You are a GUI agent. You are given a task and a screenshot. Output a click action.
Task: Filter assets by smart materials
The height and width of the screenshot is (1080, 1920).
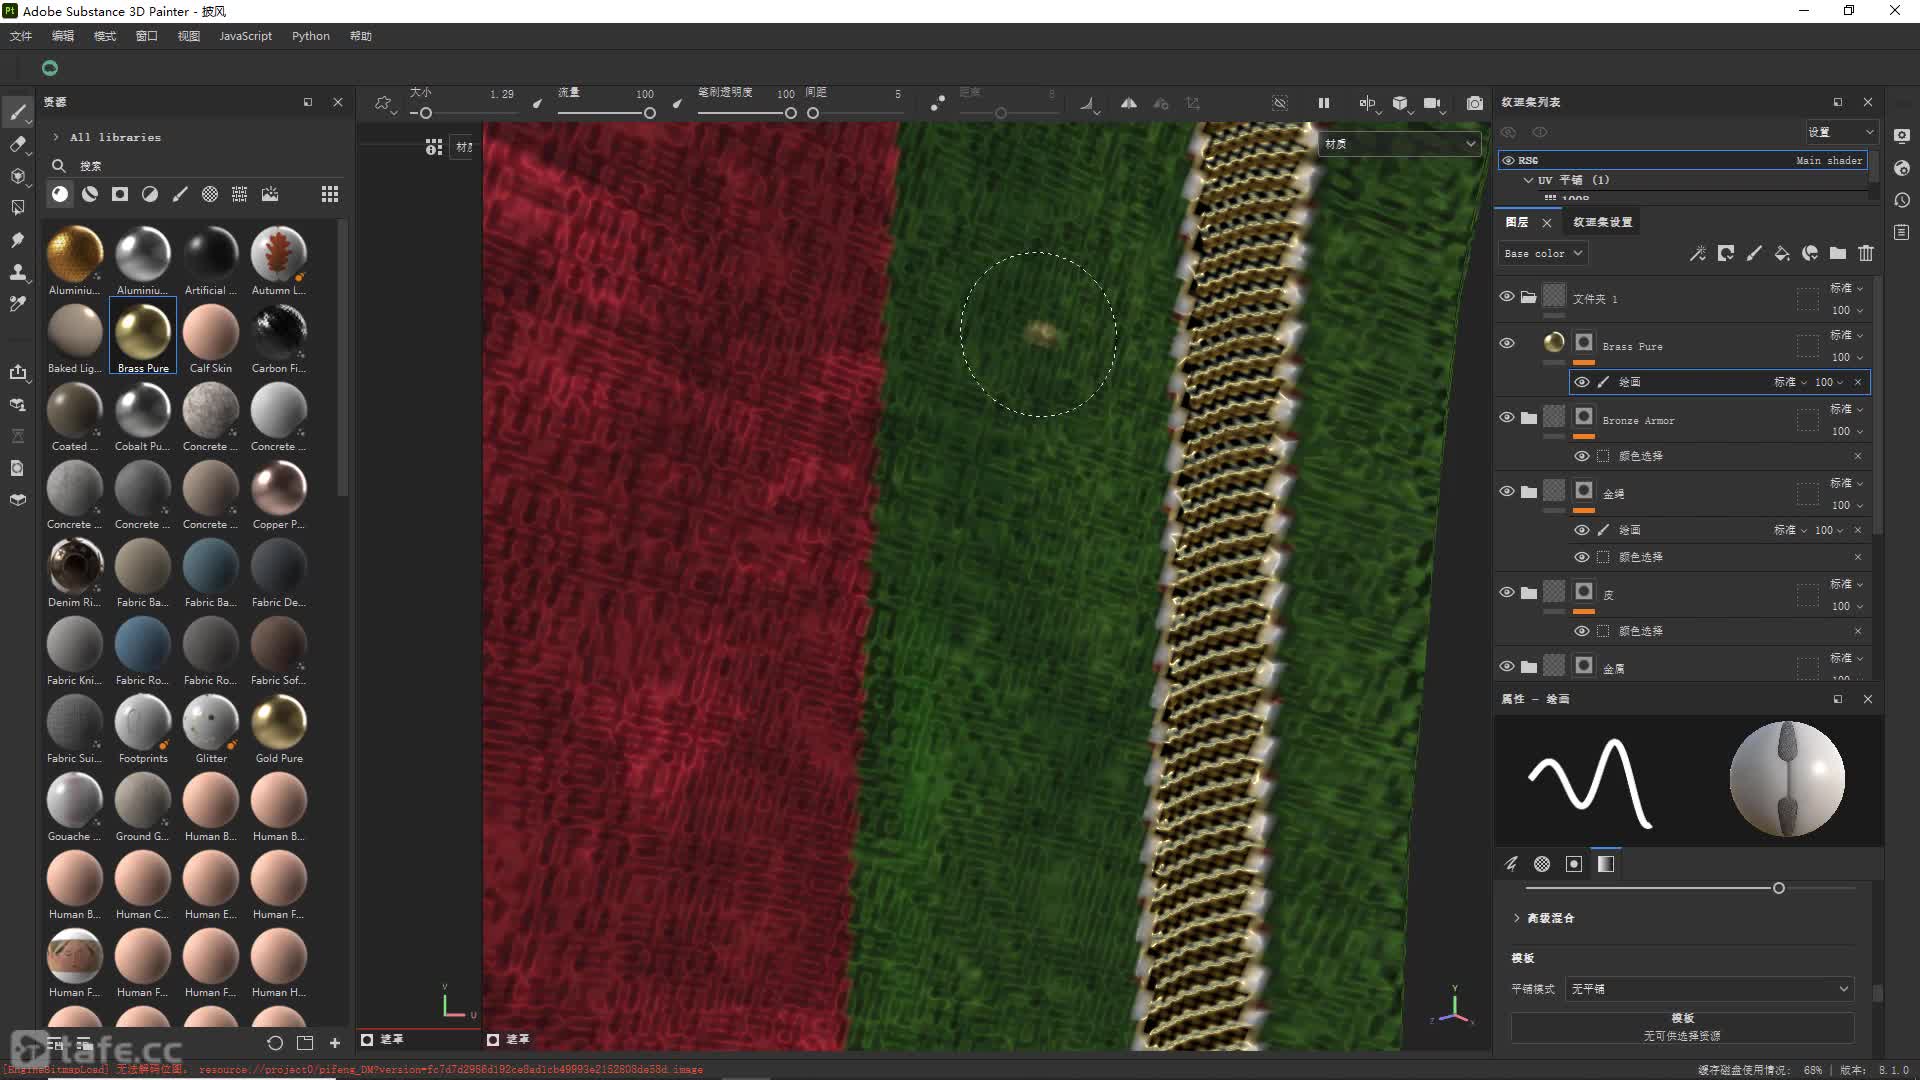click(90, 194)
